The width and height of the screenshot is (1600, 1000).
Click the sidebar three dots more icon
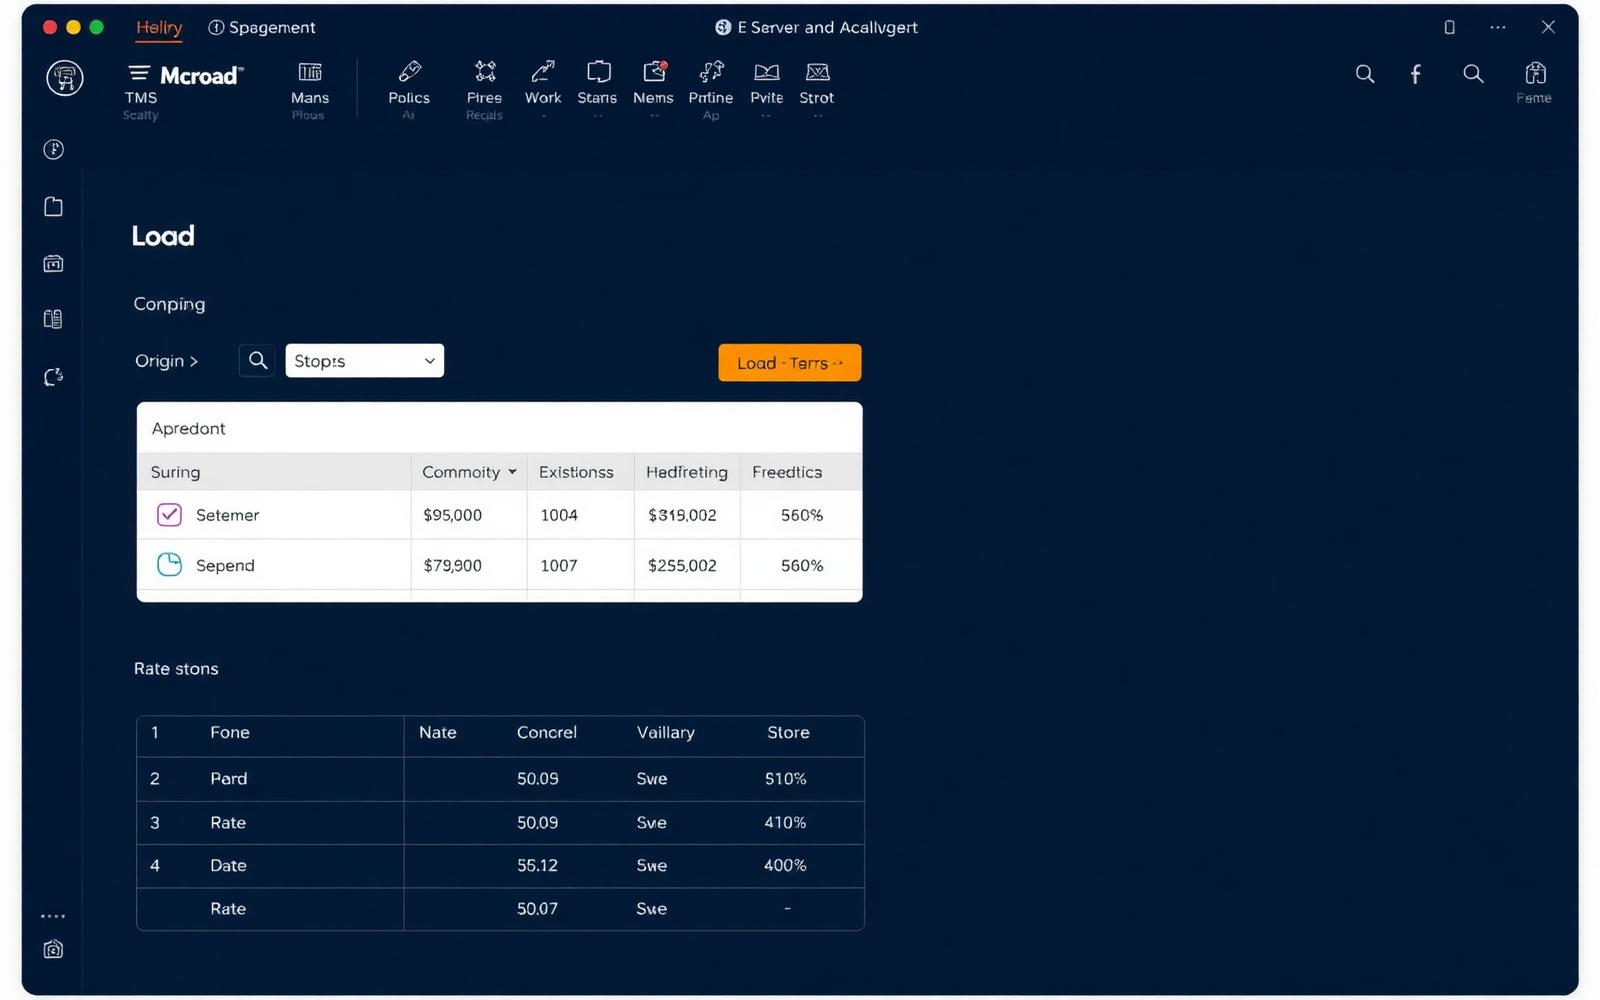[53, 916]
